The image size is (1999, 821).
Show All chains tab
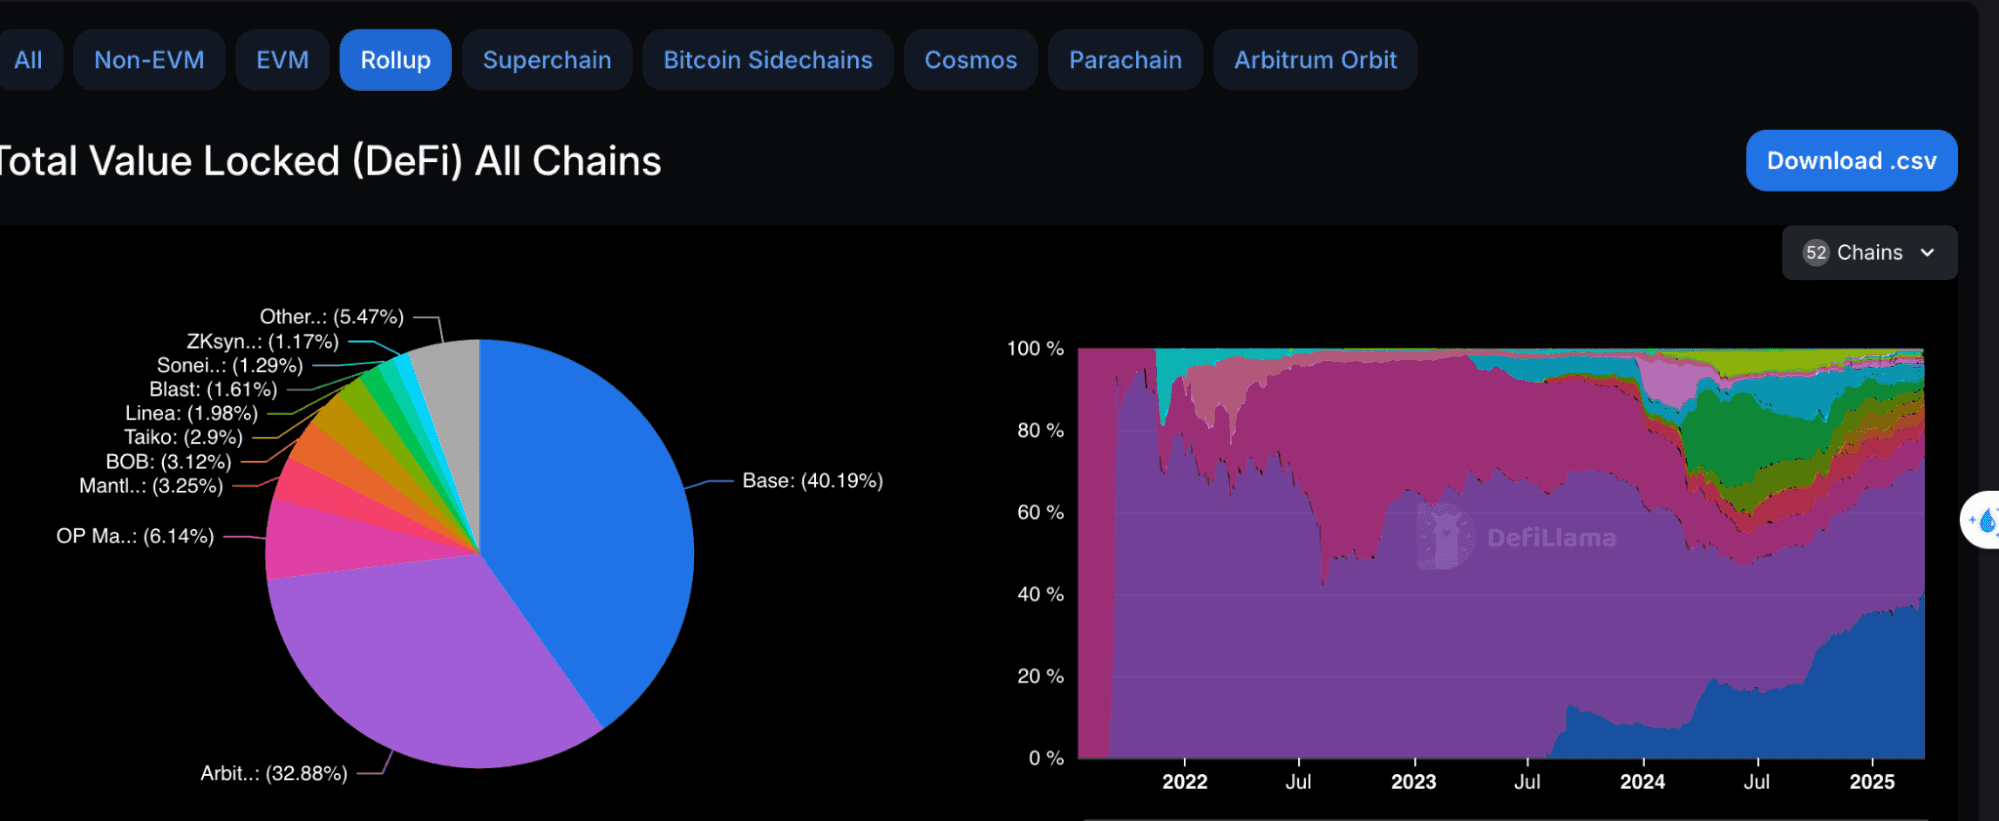tap(28, 60)
